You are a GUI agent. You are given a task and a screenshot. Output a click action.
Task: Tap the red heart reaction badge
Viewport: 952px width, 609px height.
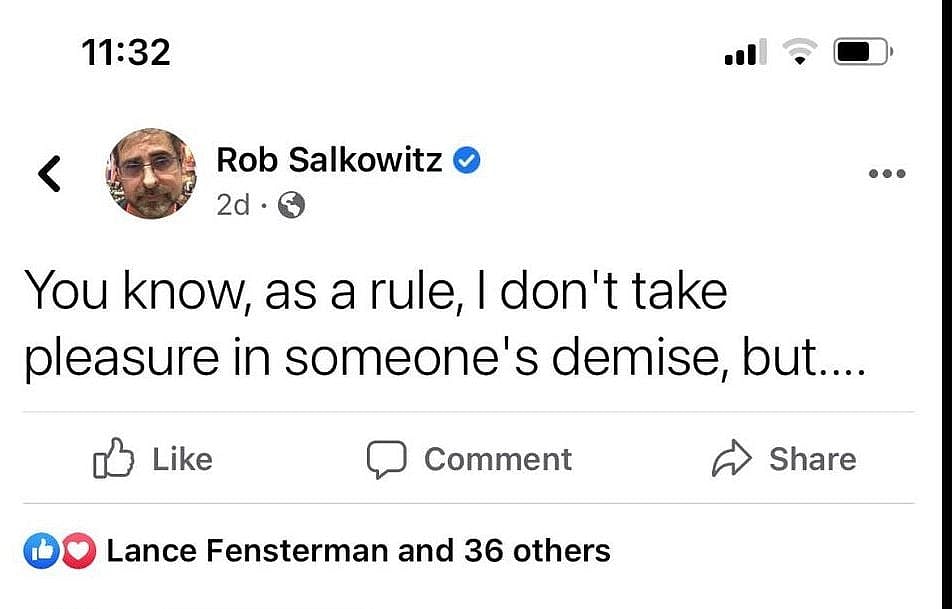coord(77,551)
